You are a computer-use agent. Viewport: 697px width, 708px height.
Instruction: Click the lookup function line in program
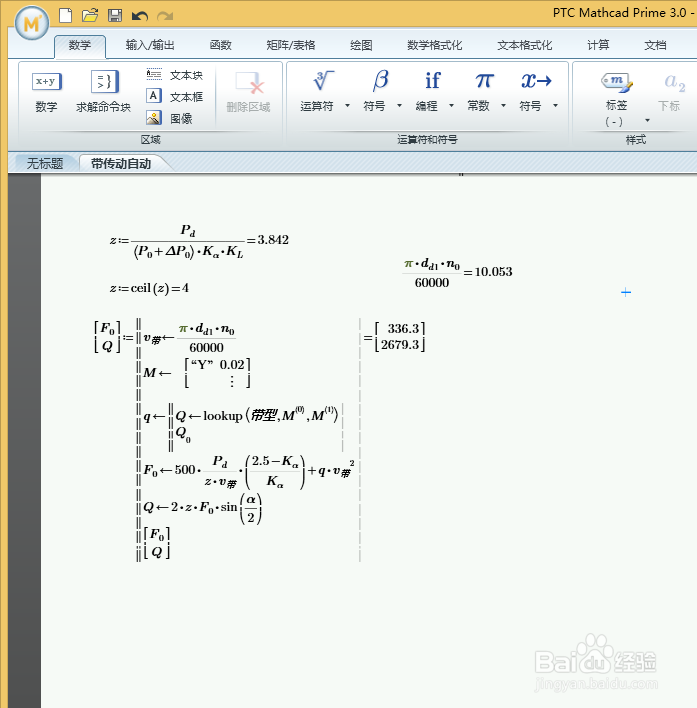(x=256, y=415)
